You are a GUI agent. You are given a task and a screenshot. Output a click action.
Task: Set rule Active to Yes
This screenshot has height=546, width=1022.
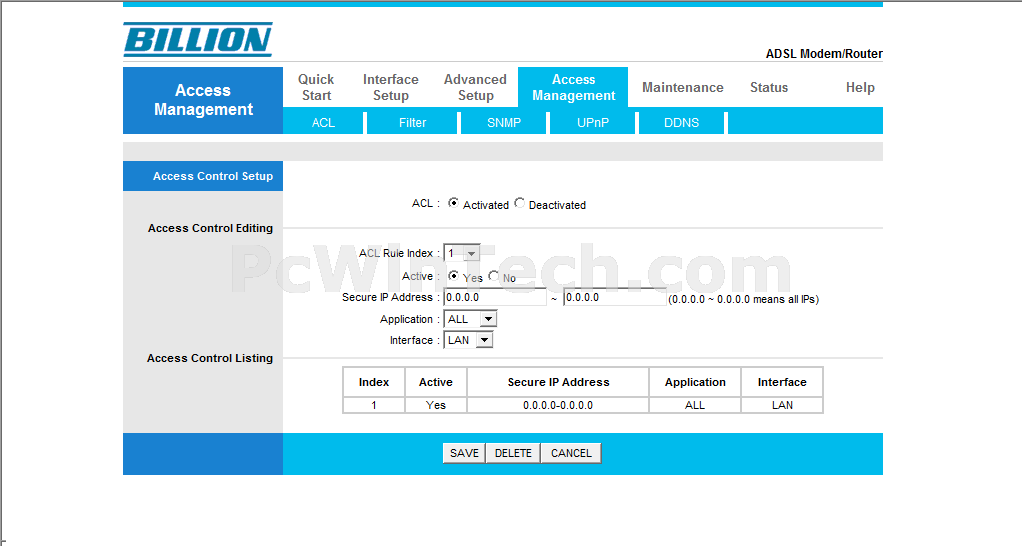(454, 276)
